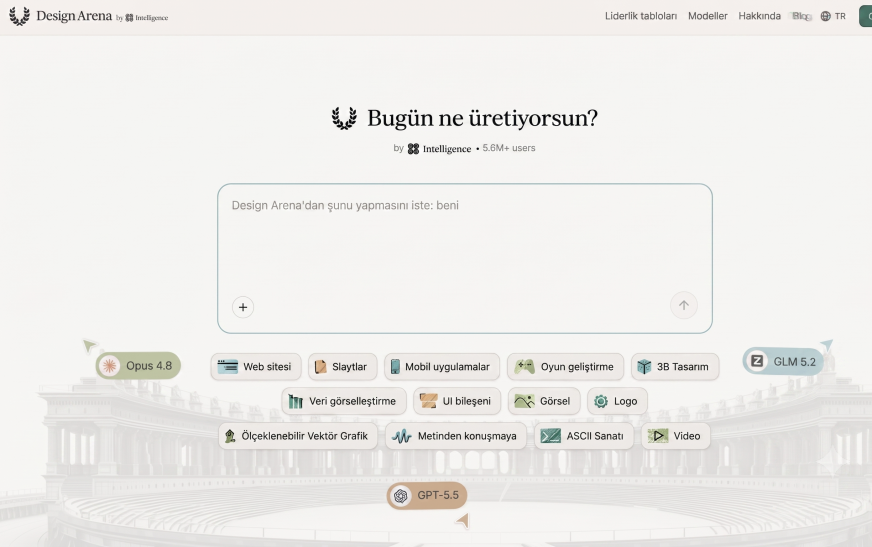Click the Opus 4.8 starburst icon

(x=110, y=366)
